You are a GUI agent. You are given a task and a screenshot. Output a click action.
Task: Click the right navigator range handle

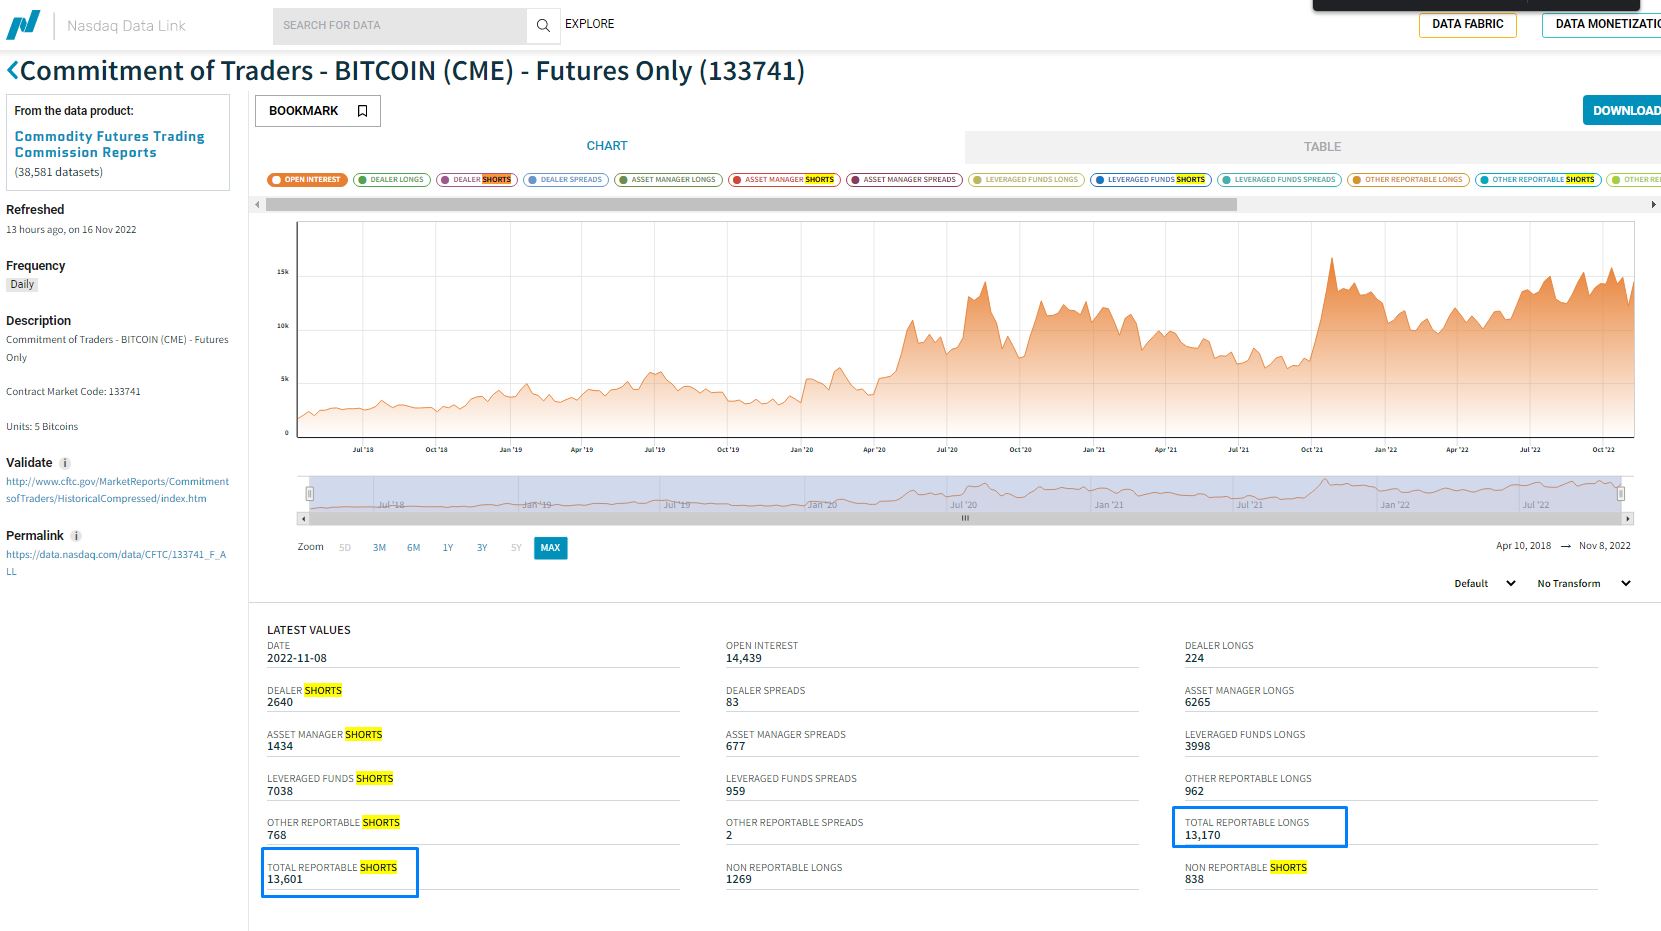tap(1621, 493)
